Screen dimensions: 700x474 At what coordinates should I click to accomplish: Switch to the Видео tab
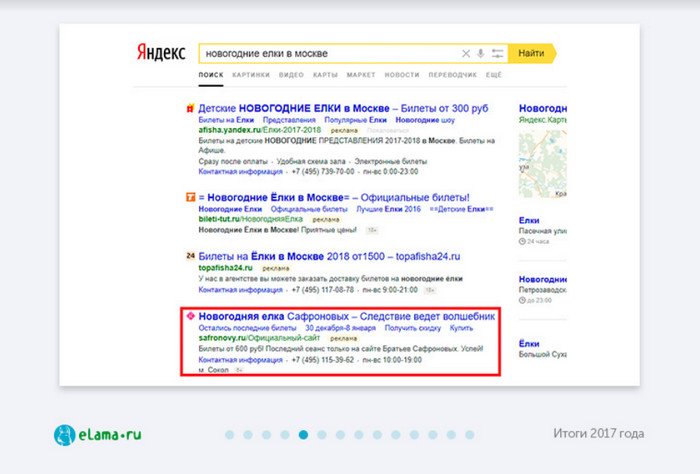pos(291,75)
